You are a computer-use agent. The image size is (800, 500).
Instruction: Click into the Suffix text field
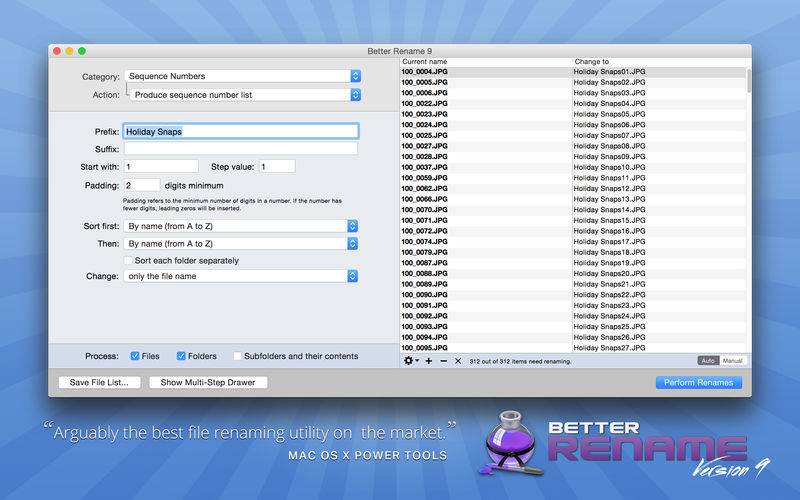pyautogui.click(x=241, y=149)
